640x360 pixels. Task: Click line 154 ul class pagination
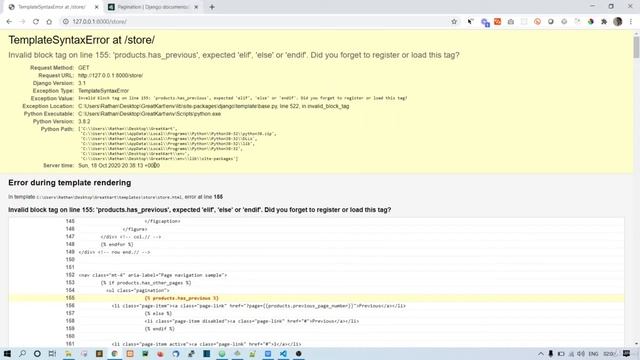(138, 291)
